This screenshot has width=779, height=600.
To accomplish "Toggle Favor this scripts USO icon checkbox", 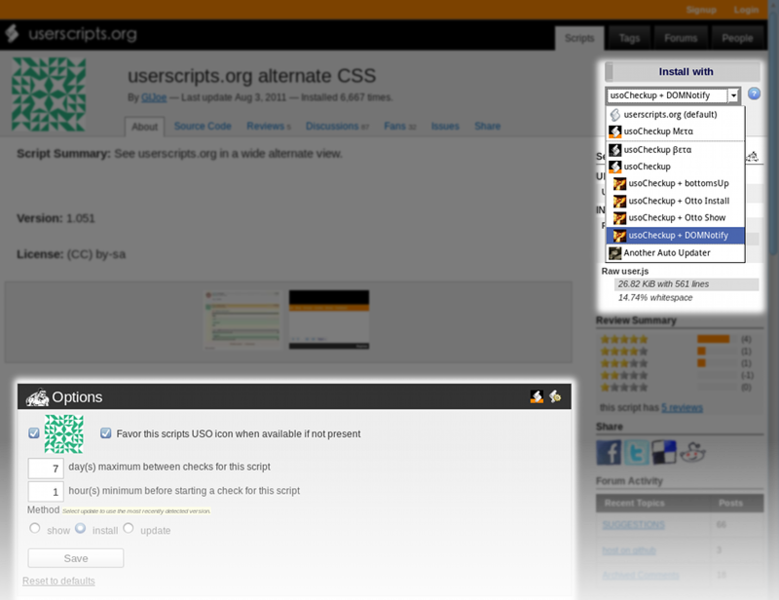I will tap(105, 433).
